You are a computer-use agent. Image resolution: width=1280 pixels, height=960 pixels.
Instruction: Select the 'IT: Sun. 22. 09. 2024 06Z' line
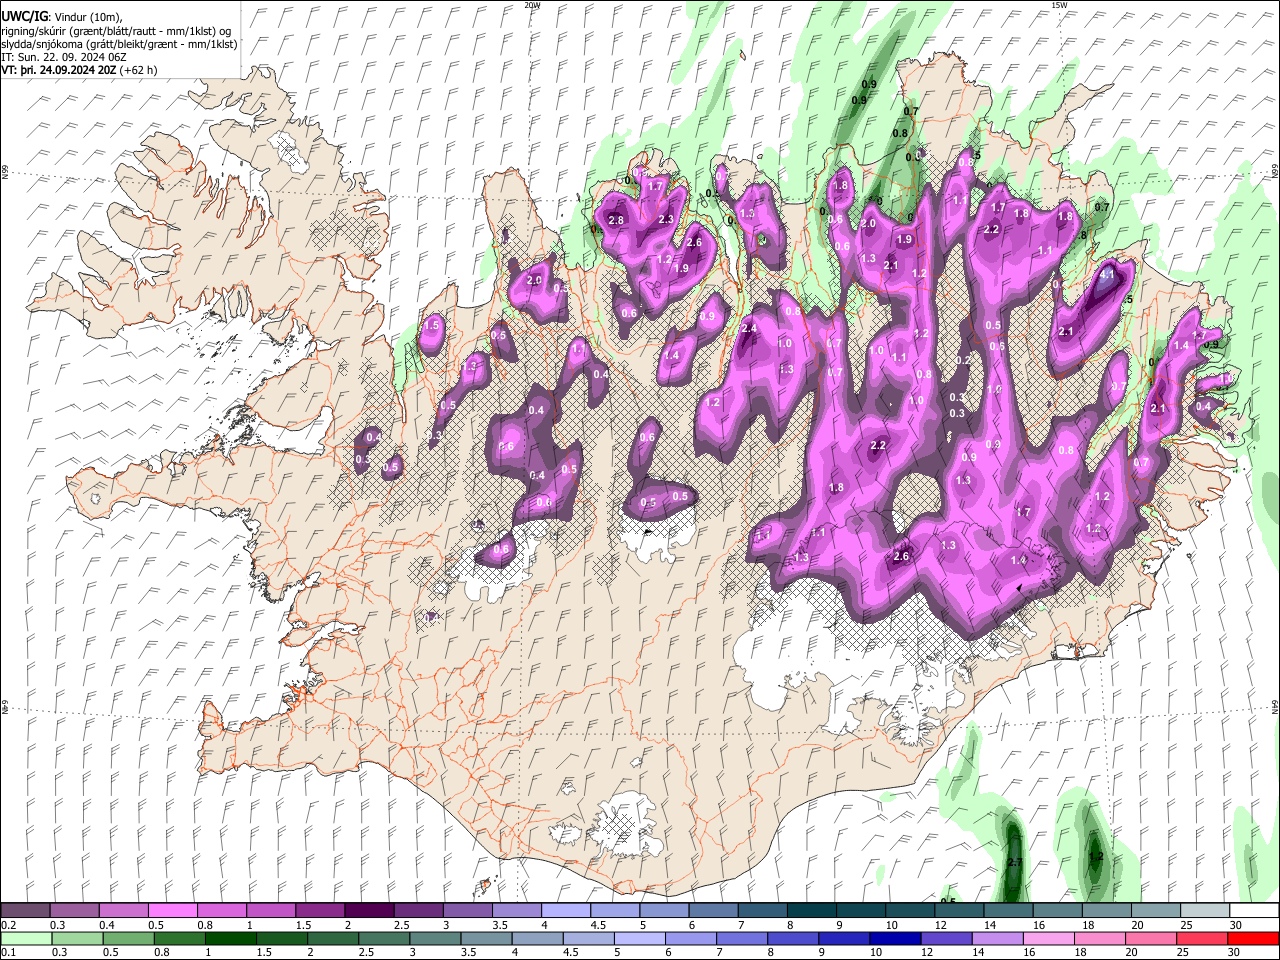tap(64, 57)
